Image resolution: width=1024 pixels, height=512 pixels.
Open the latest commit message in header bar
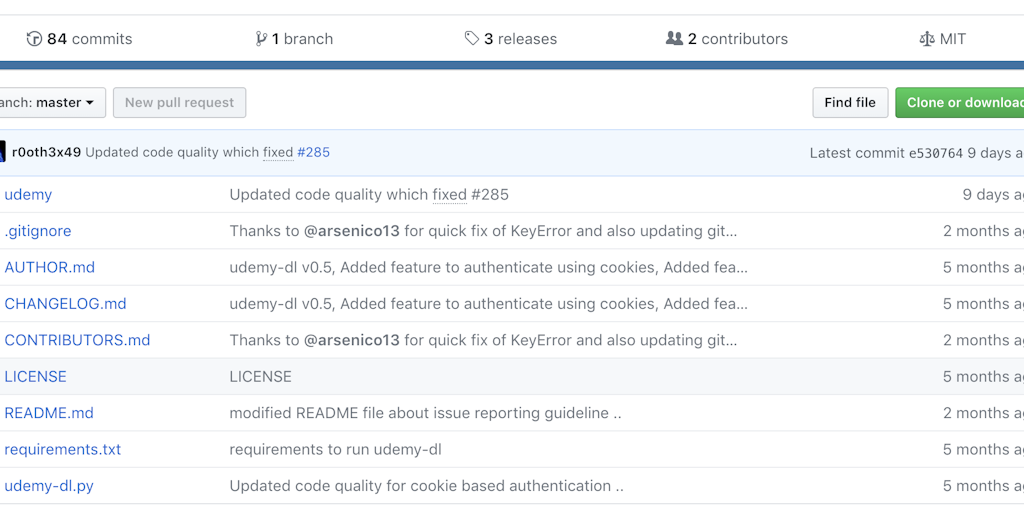point(172,152)
